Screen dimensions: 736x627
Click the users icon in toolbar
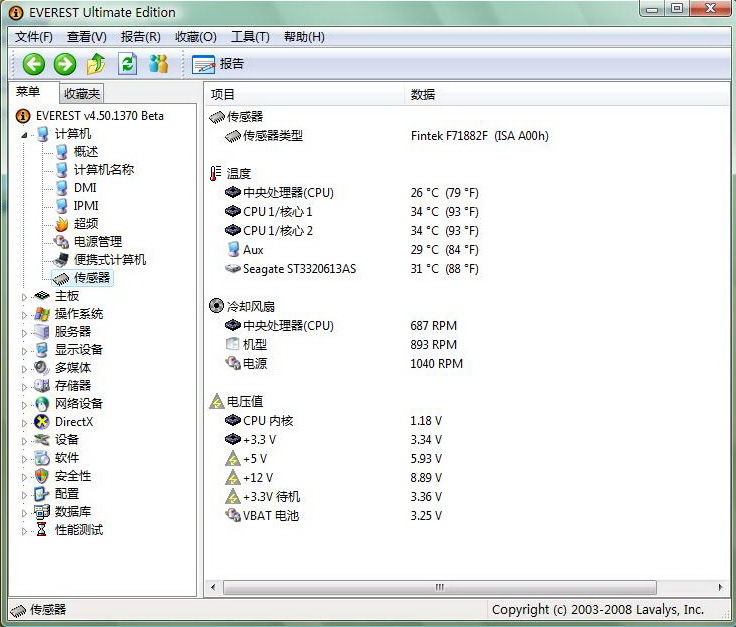tap(158, 64)
